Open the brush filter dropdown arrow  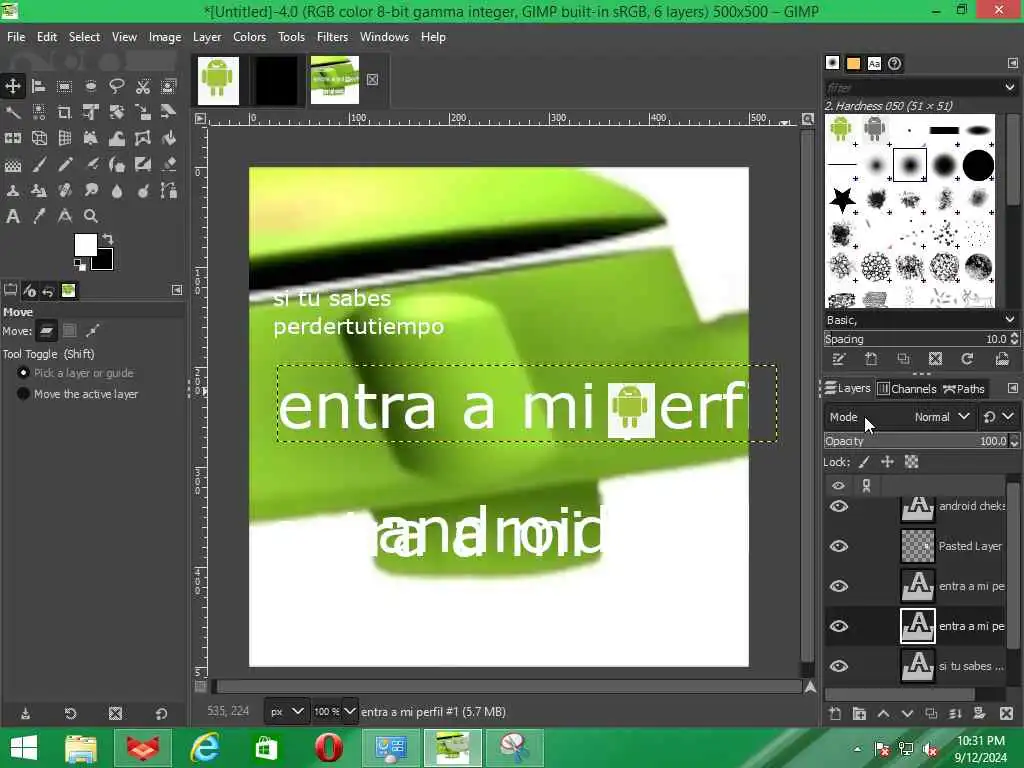1010,87
